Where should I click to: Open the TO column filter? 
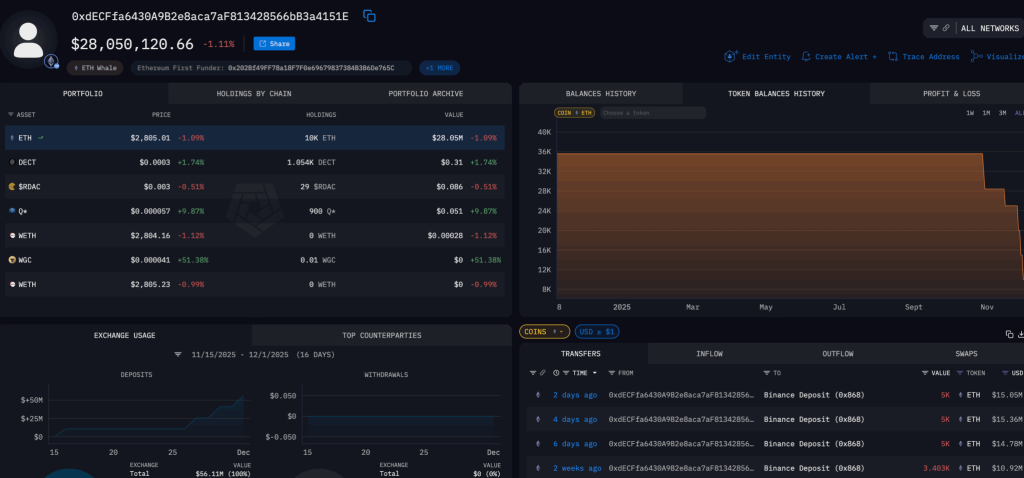click(x=767, y=373)
